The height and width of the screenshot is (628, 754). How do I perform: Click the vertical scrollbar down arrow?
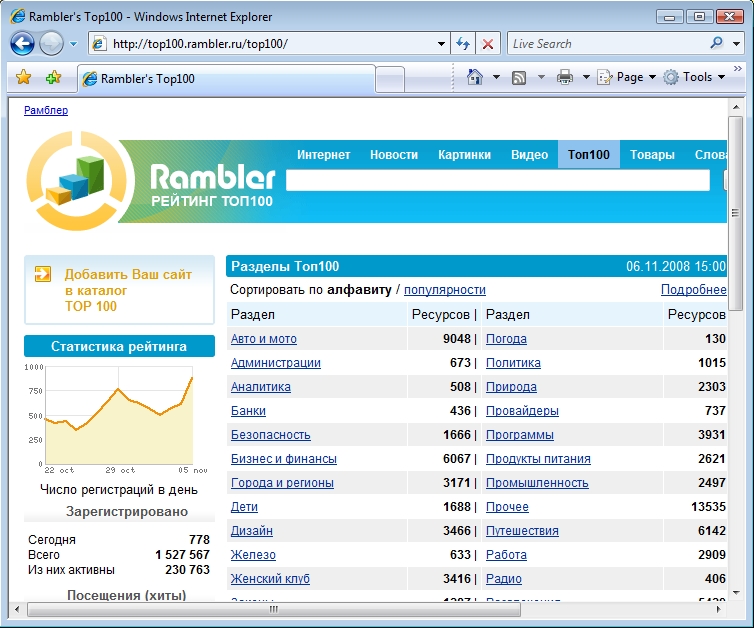pyautogui.click(x=736, y=593)
